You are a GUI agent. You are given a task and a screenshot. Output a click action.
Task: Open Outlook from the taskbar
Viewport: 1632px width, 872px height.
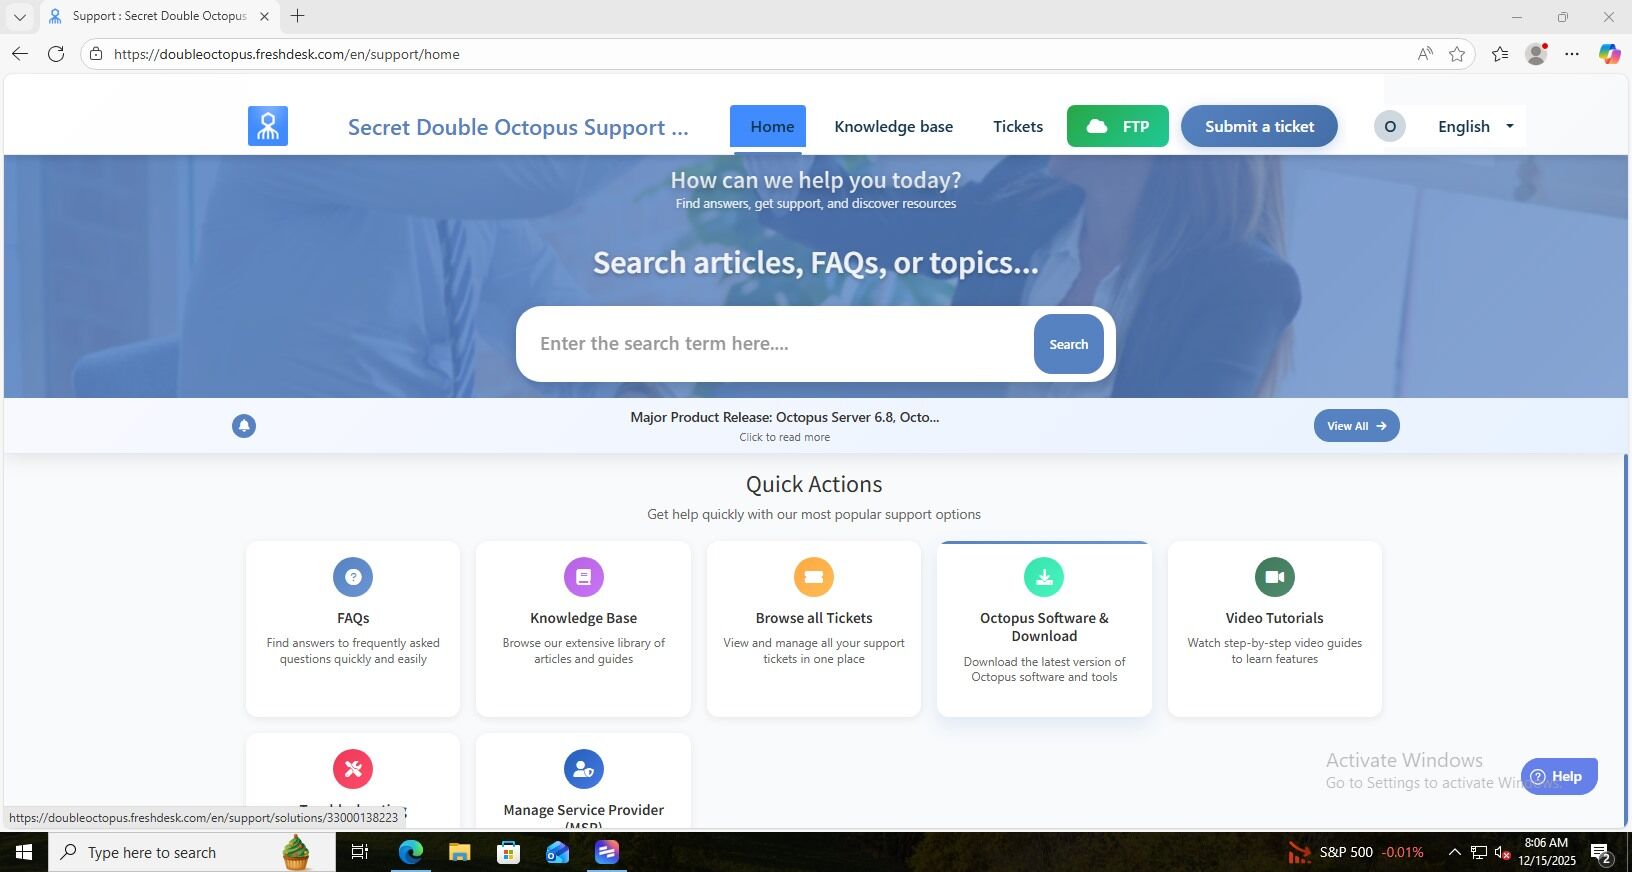(558, 852)
